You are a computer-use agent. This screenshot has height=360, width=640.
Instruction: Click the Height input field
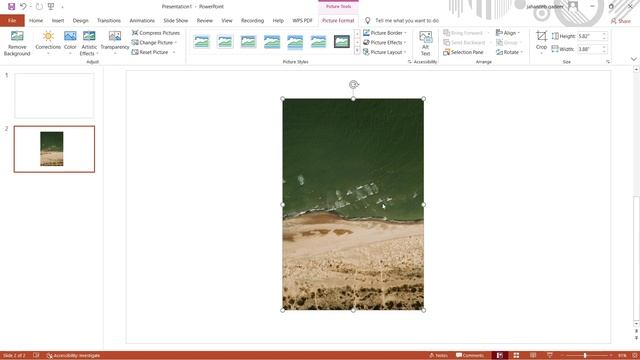[589, 36]
